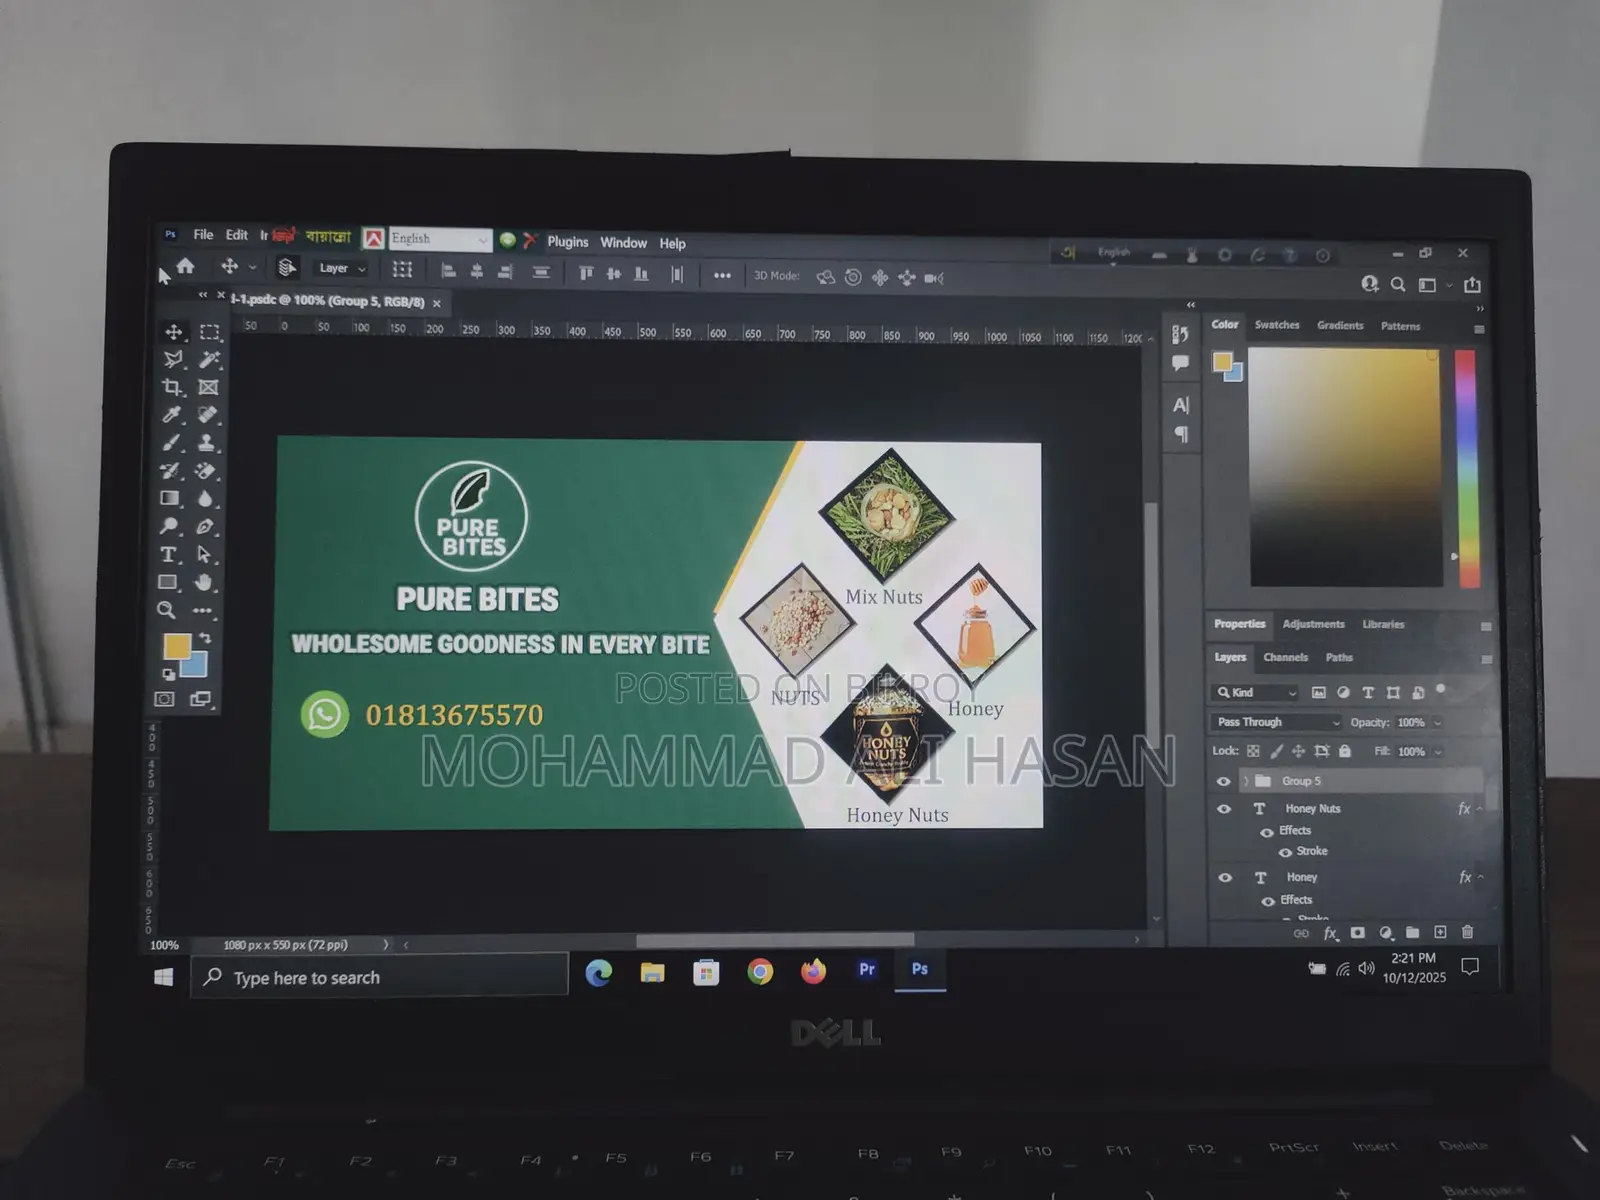Open the Kind filter dropdown
Viewport: 1600px width, 1200px height.
pyautogui.click(x=1256, y=693)
